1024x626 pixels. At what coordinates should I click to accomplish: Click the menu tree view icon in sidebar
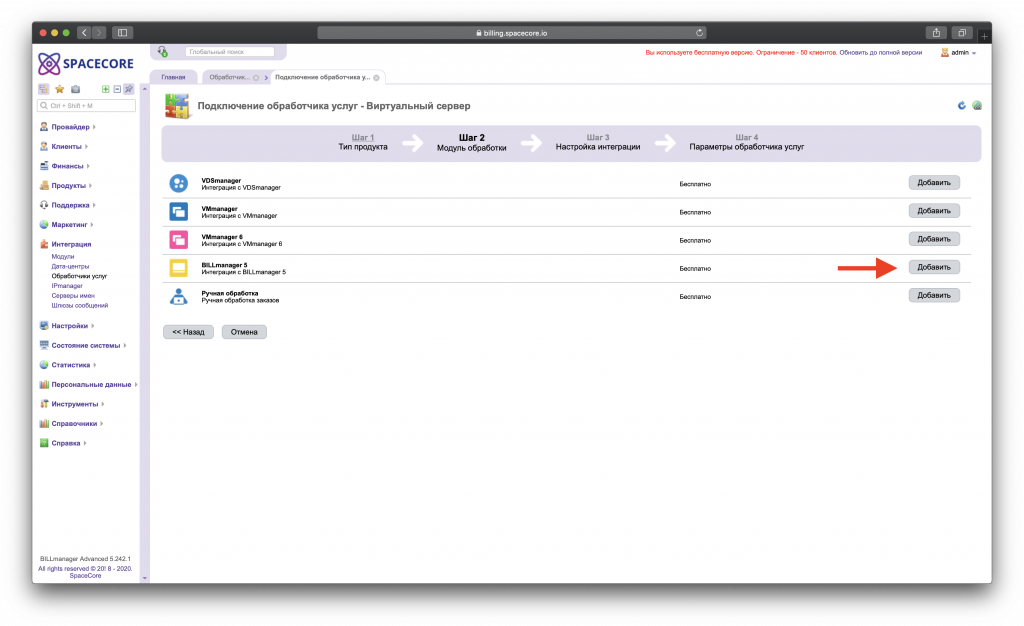[44, 89]
